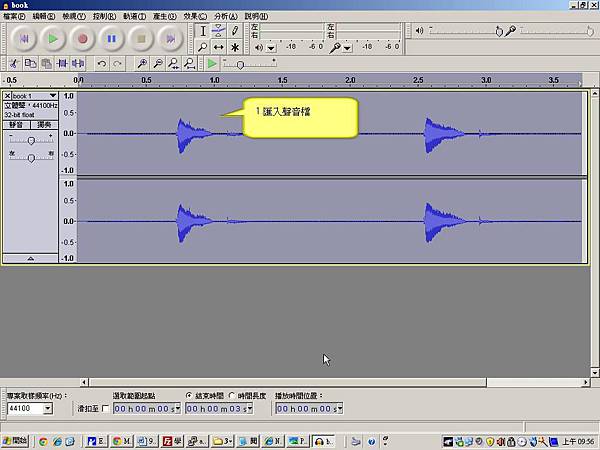Click the track gain slider knob

(30, 139)
